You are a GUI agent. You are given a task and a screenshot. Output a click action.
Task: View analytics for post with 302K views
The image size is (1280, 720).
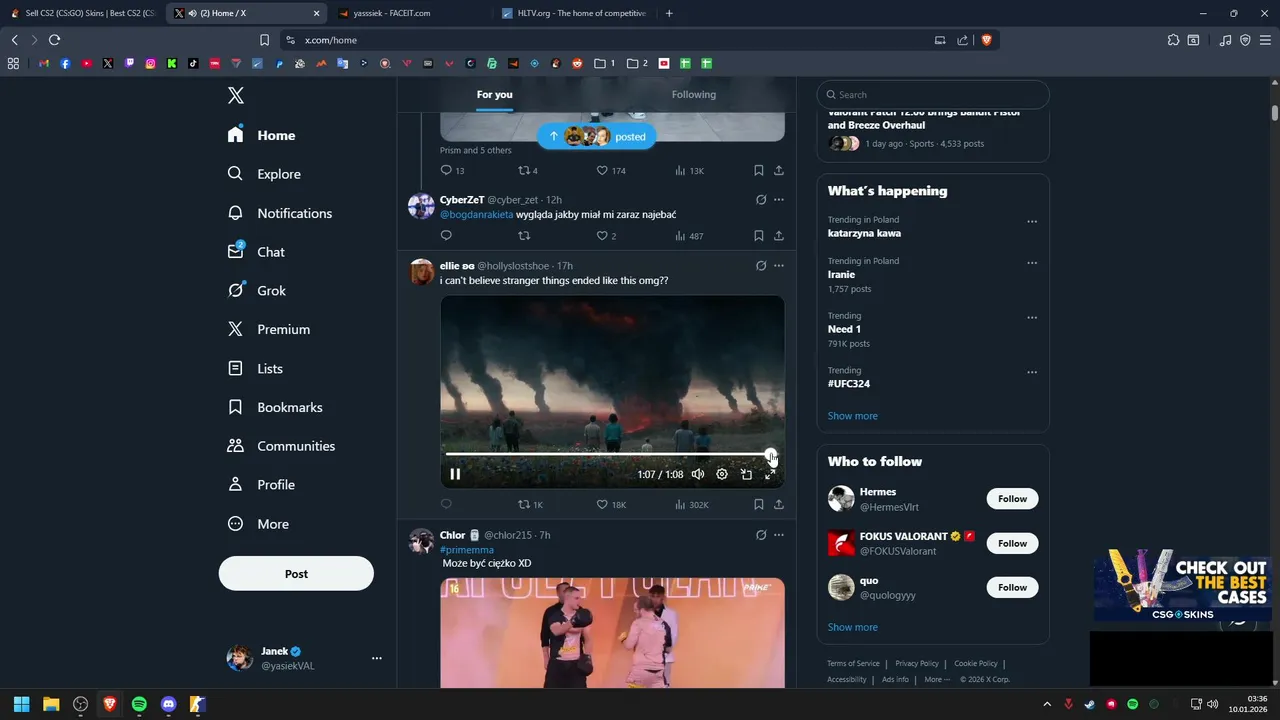692,504
